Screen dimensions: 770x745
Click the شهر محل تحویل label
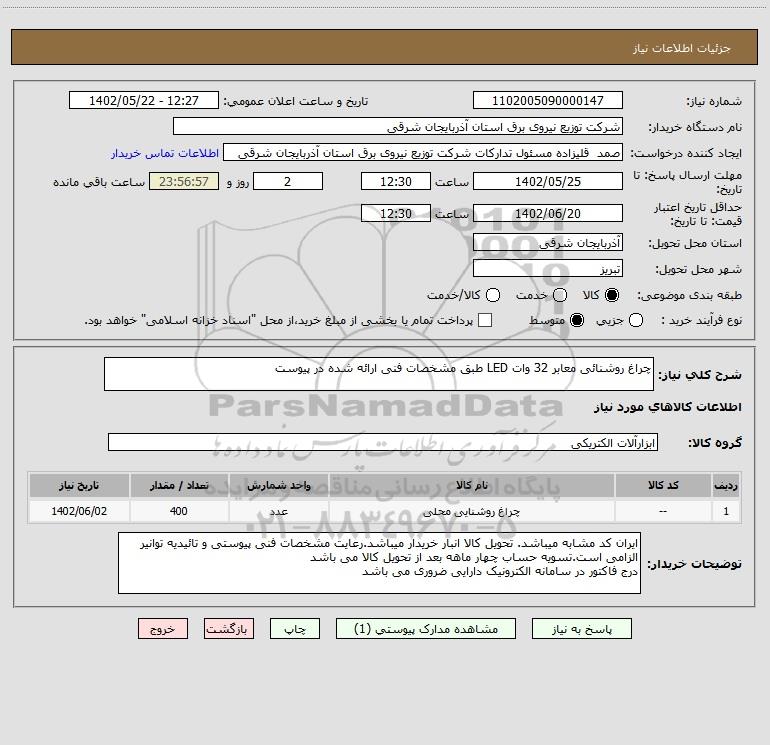pyautogui.click(x=699, y=269)
